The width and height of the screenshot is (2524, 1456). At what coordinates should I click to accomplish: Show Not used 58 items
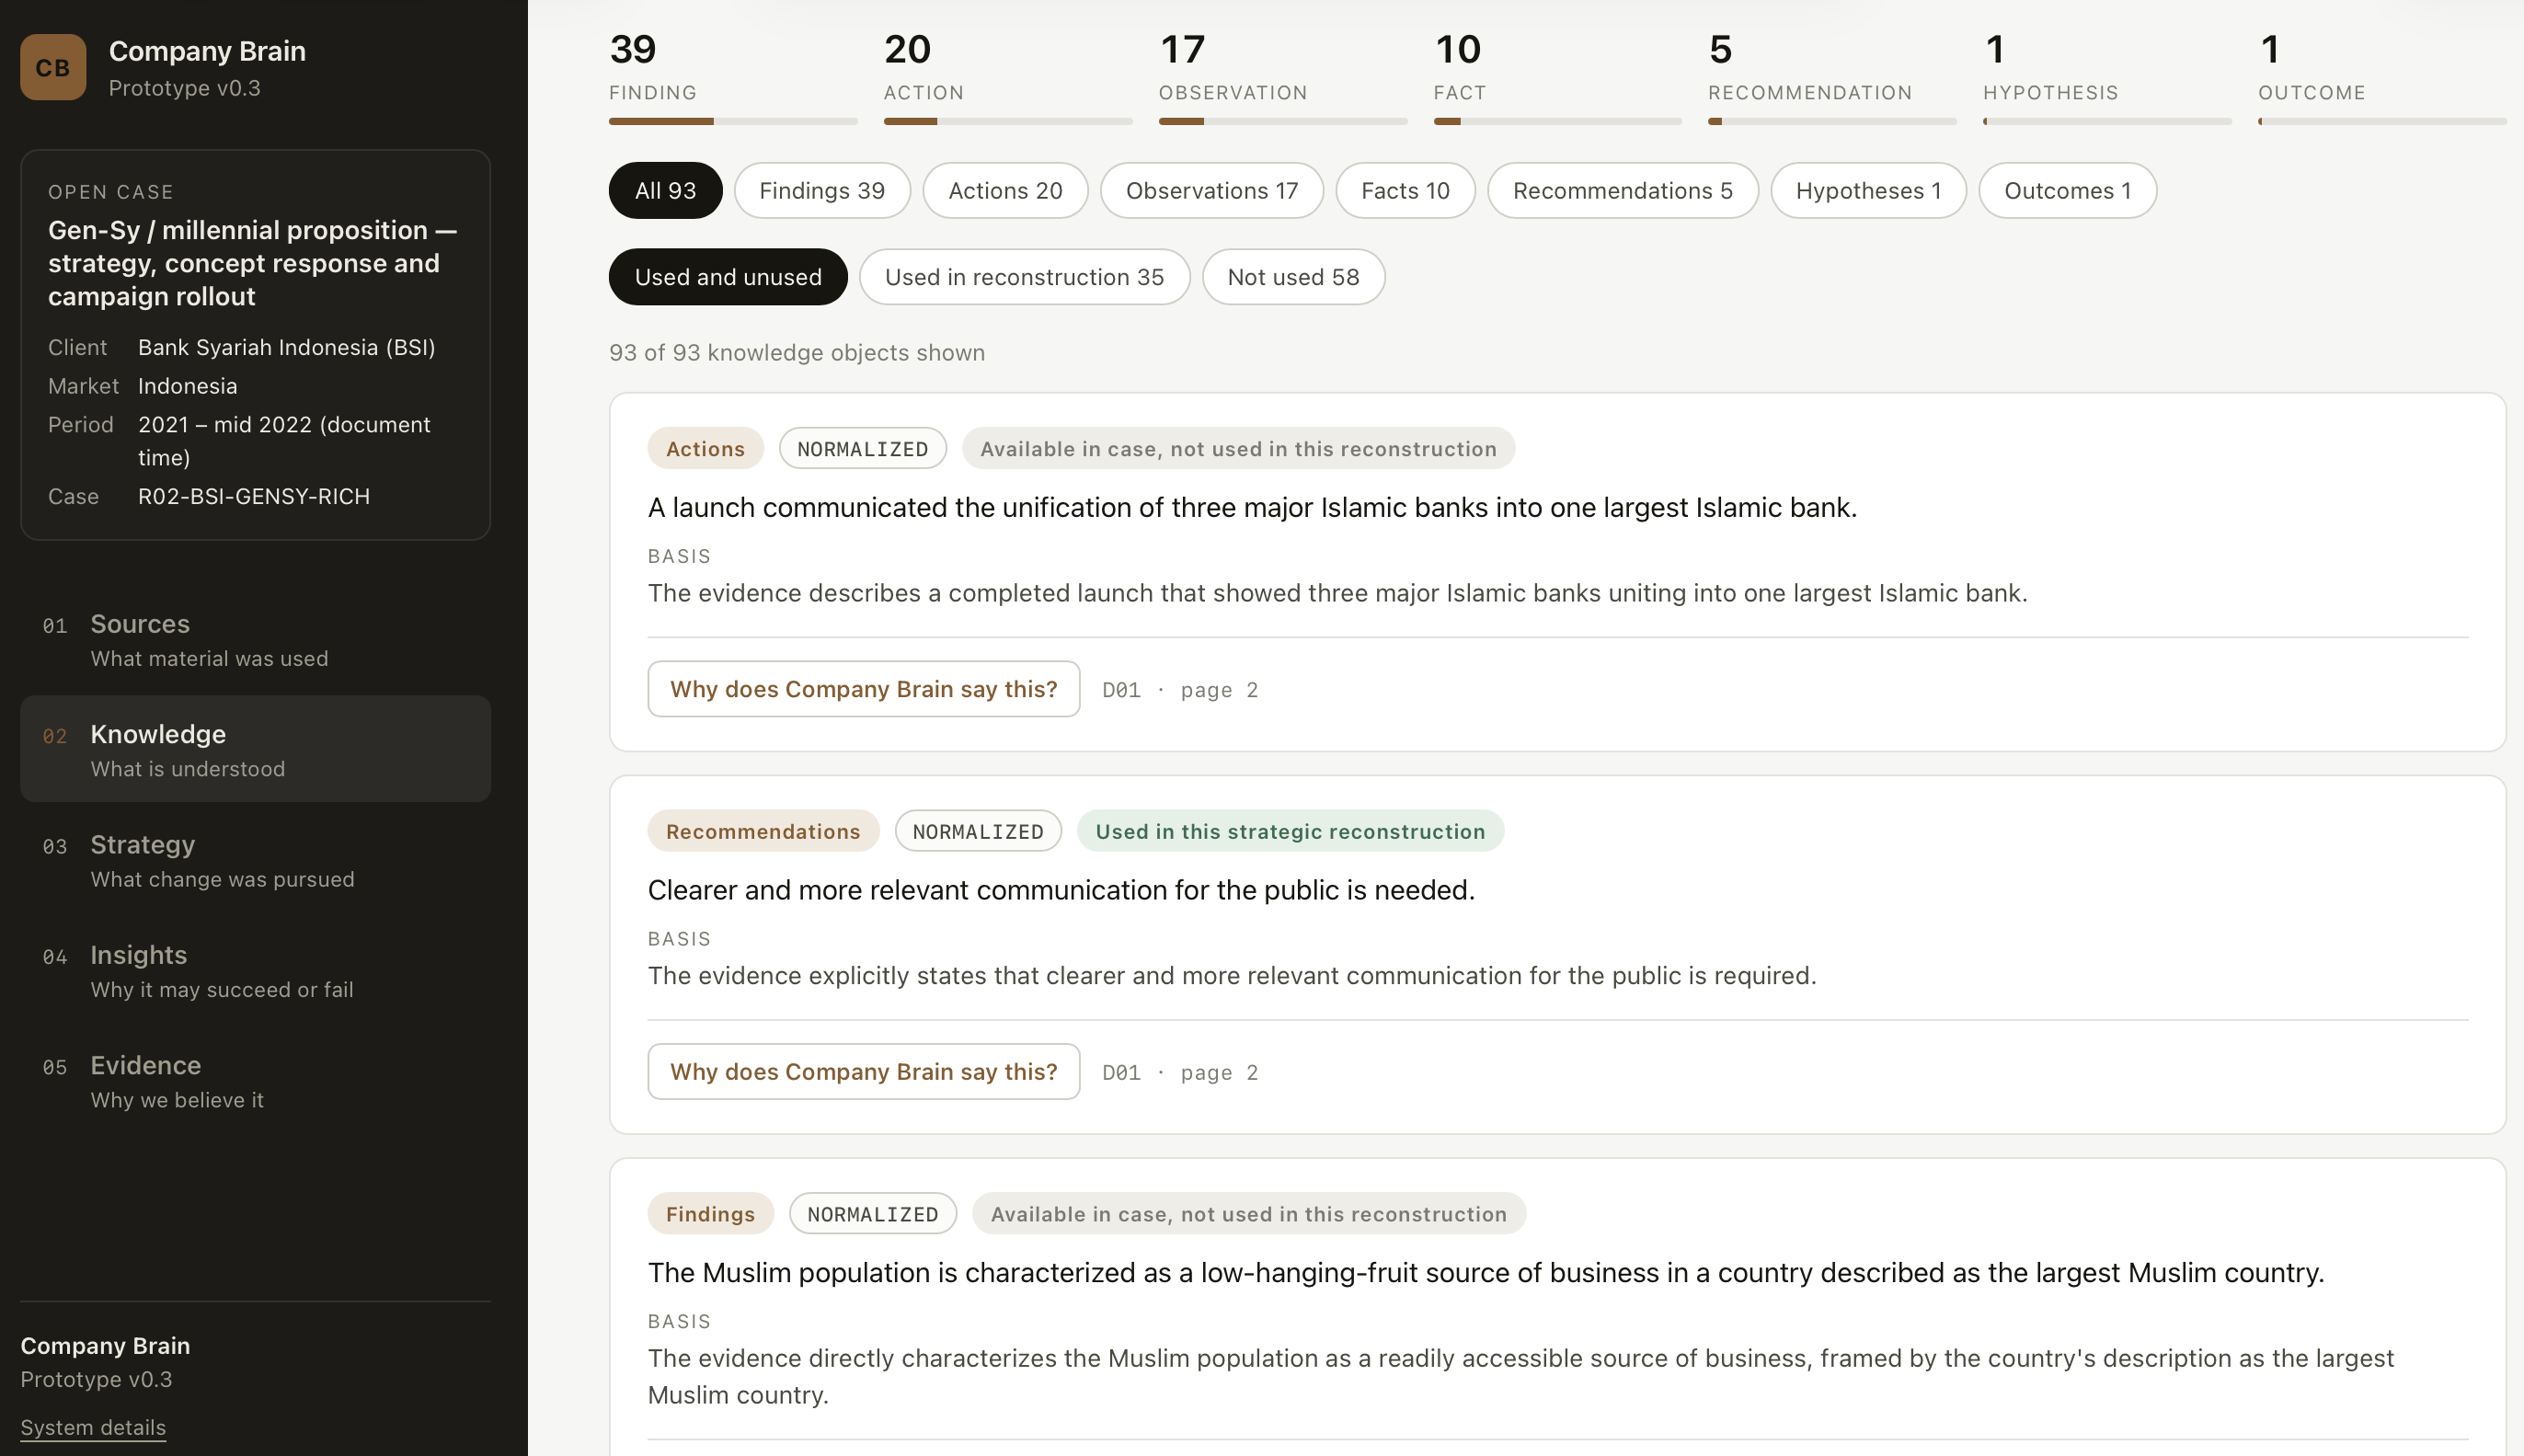[x=1293, y=277]
